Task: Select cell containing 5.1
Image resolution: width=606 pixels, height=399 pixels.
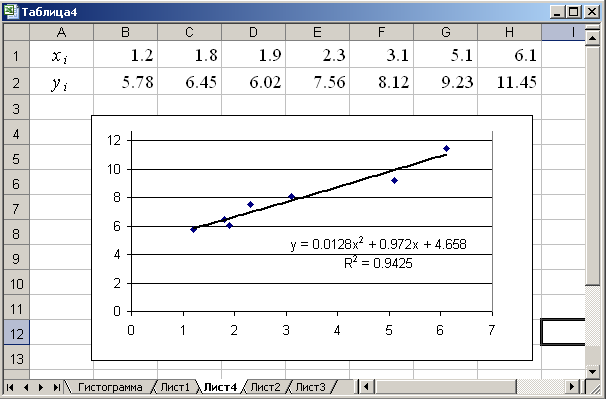Action: coord(446,55)
